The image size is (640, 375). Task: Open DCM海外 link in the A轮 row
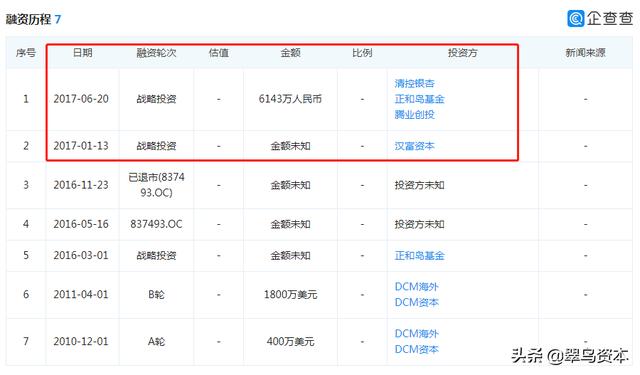pos(416,334)
